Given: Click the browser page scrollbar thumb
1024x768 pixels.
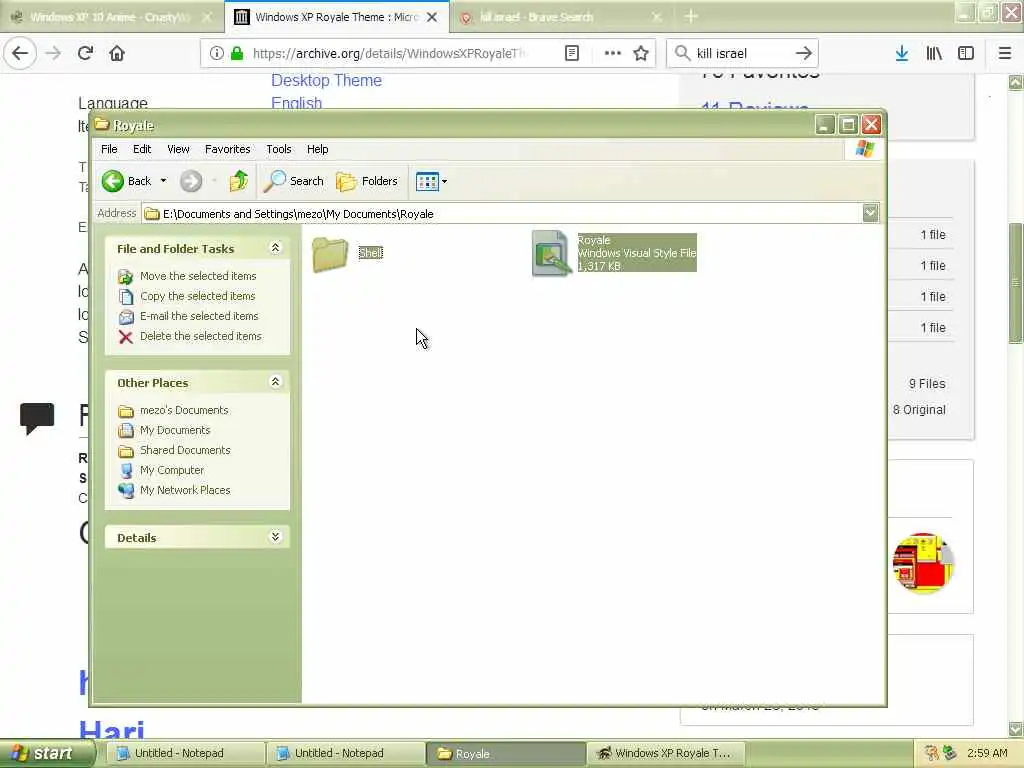Looking at the screenshot, I should 1015,282.
